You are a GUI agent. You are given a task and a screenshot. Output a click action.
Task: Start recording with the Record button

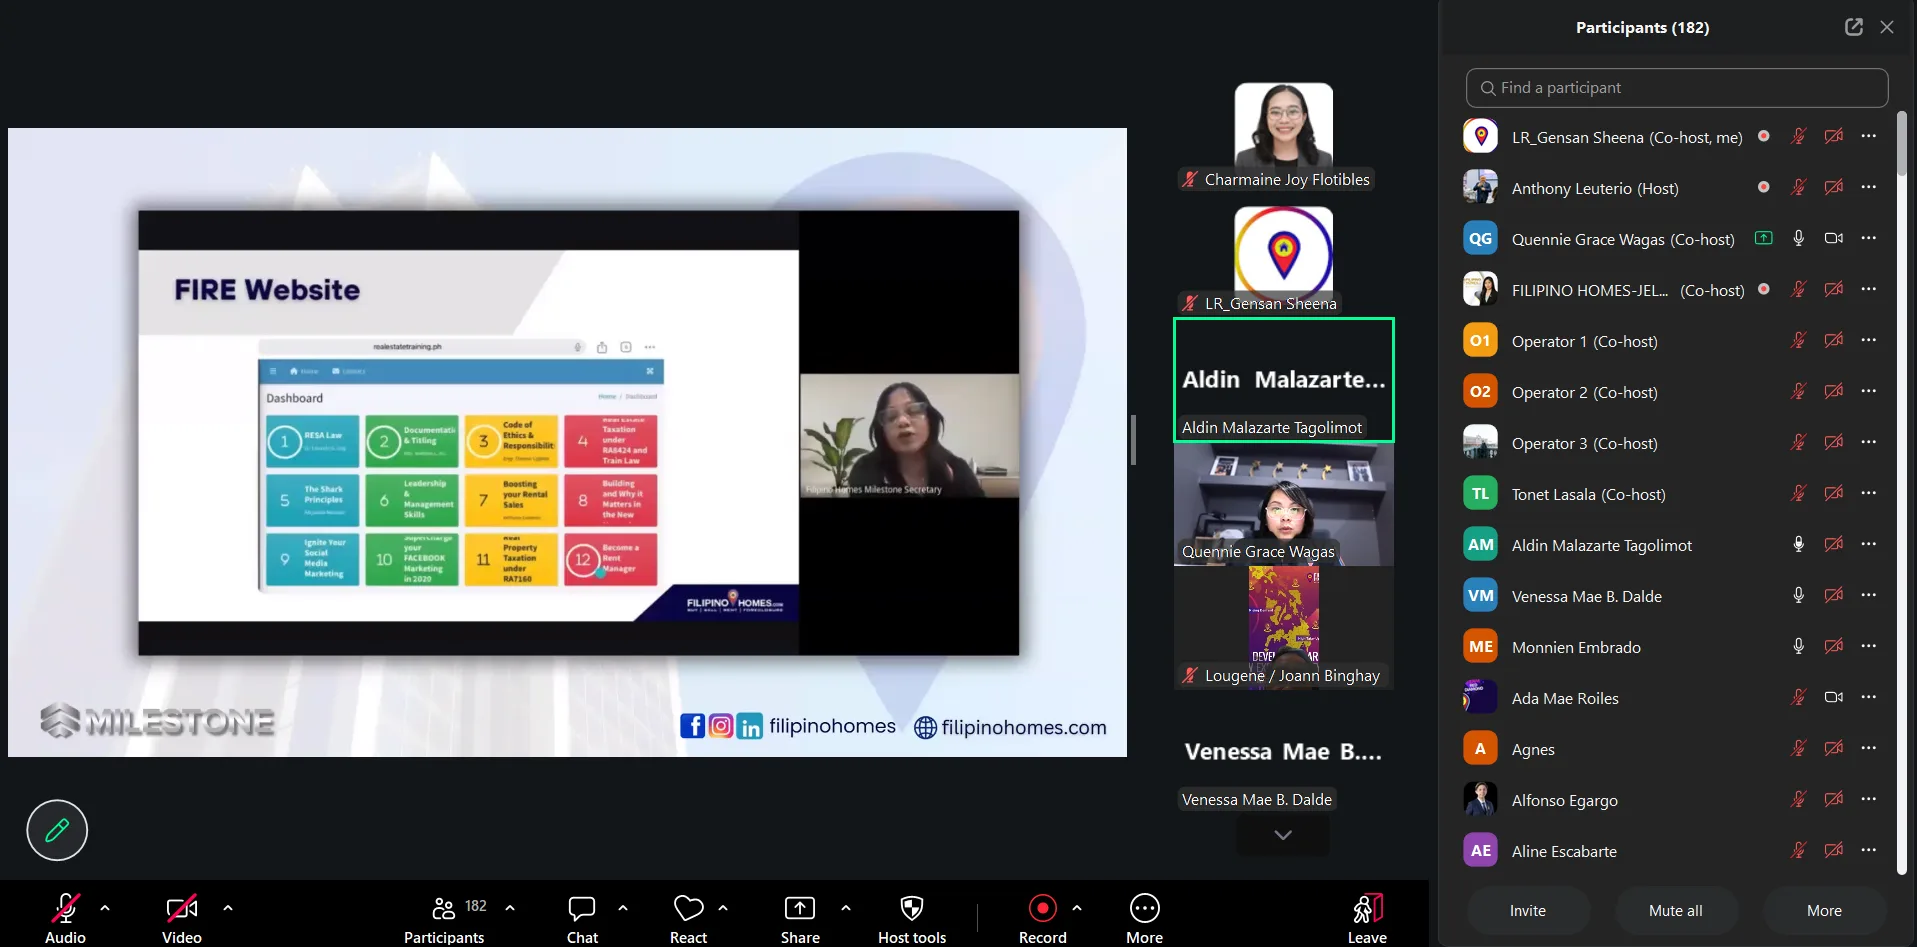coord(1043,918)
